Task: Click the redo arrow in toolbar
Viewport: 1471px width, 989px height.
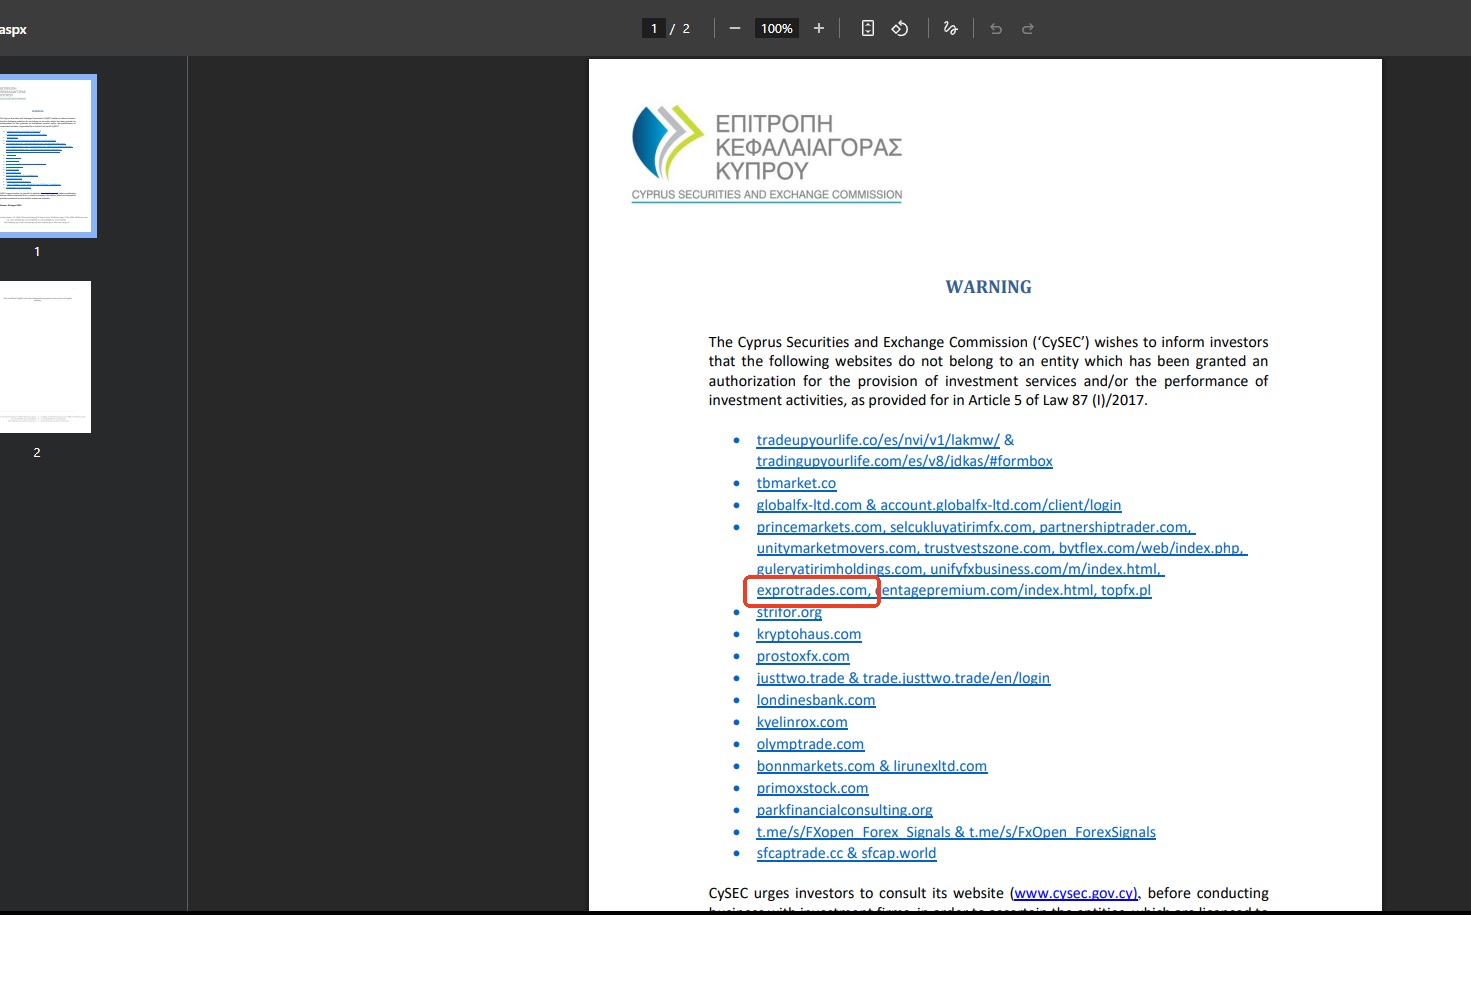Action: click(x=1028, y=29)
